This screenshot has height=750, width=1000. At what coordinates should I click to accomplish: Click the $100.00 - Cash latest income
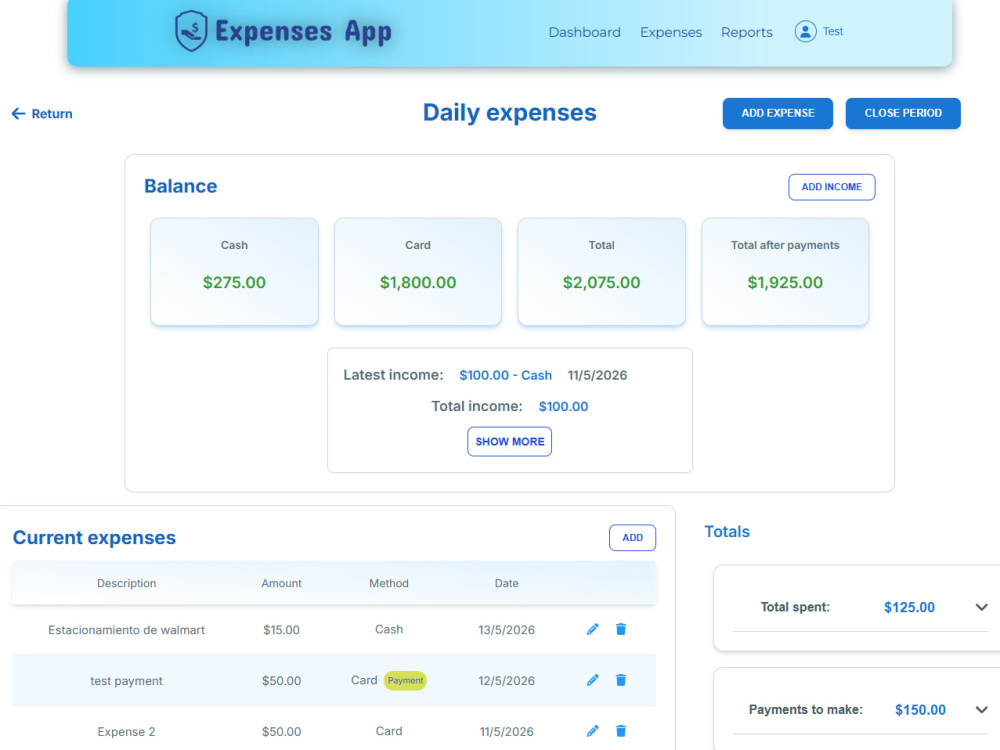(x=505, y=375)
